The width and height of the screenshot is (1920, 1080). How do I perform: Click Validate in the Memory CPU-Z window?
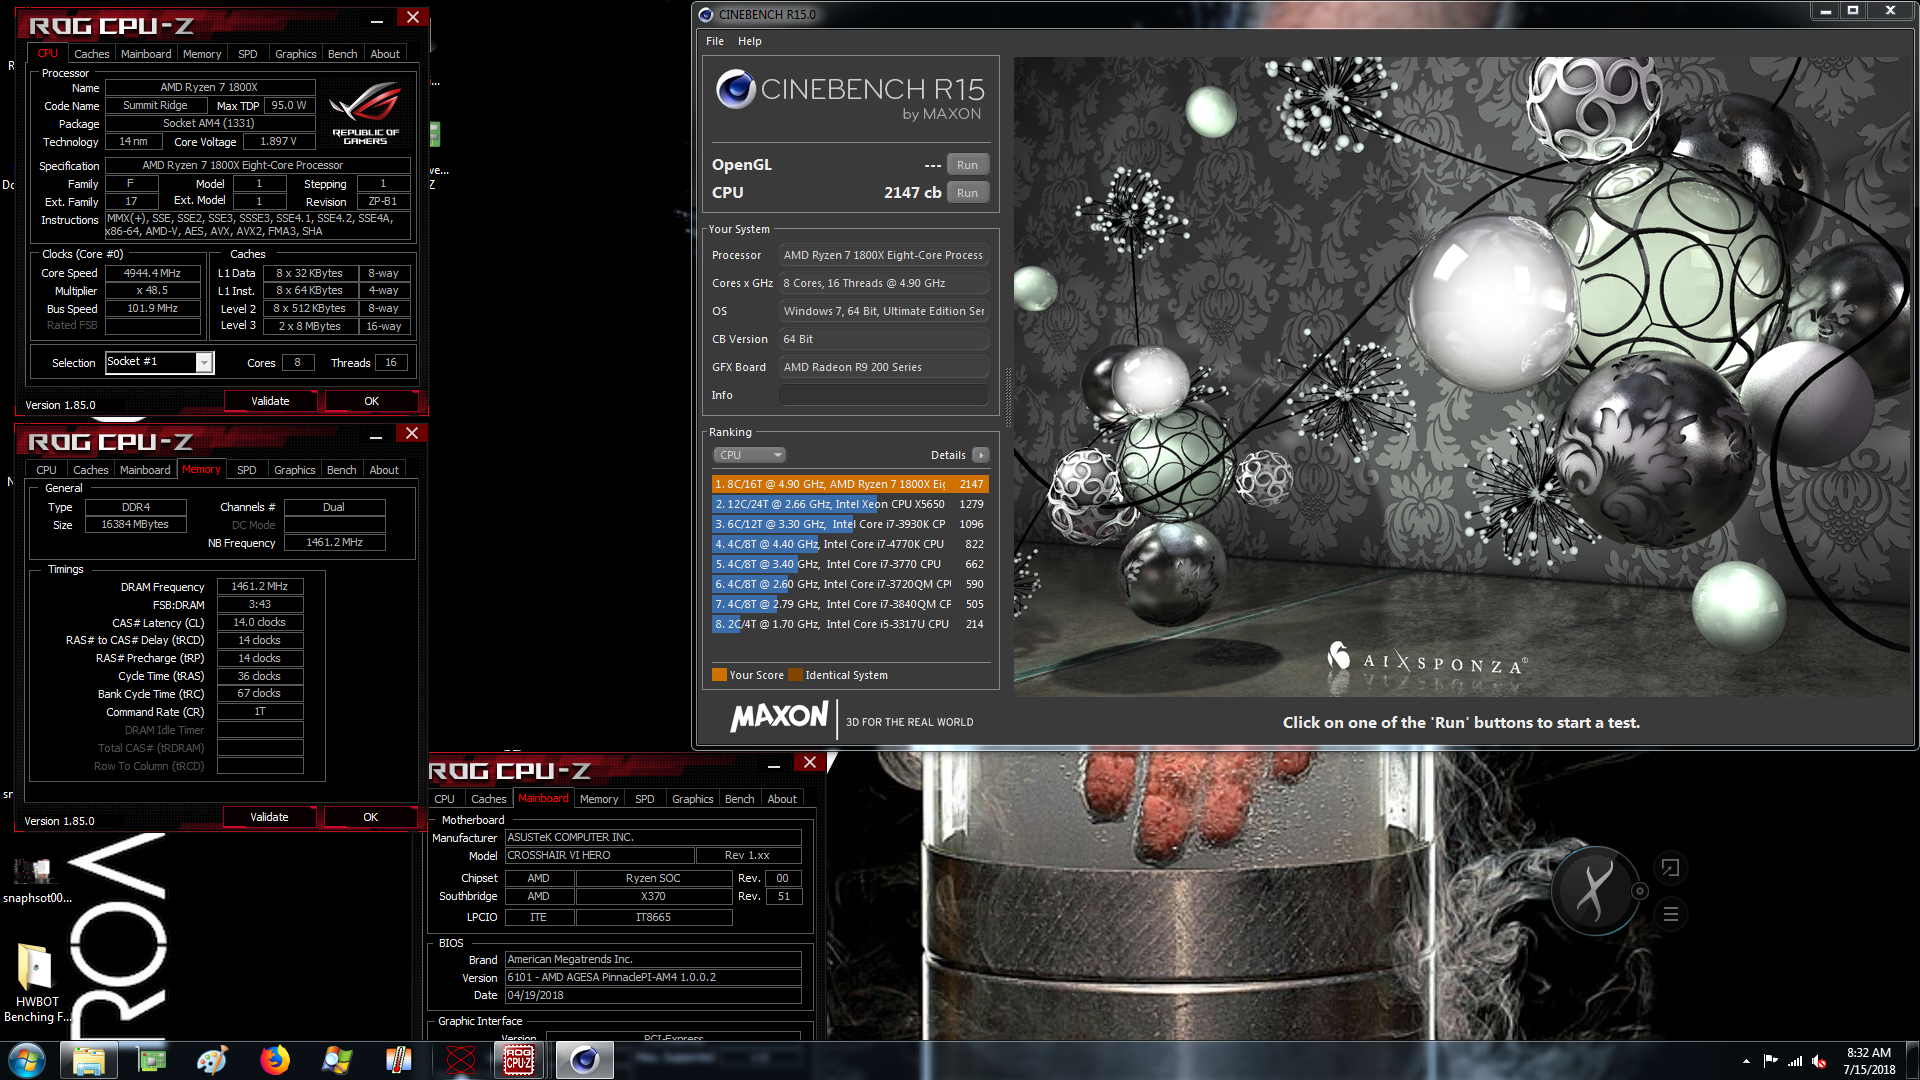(269, 817)
